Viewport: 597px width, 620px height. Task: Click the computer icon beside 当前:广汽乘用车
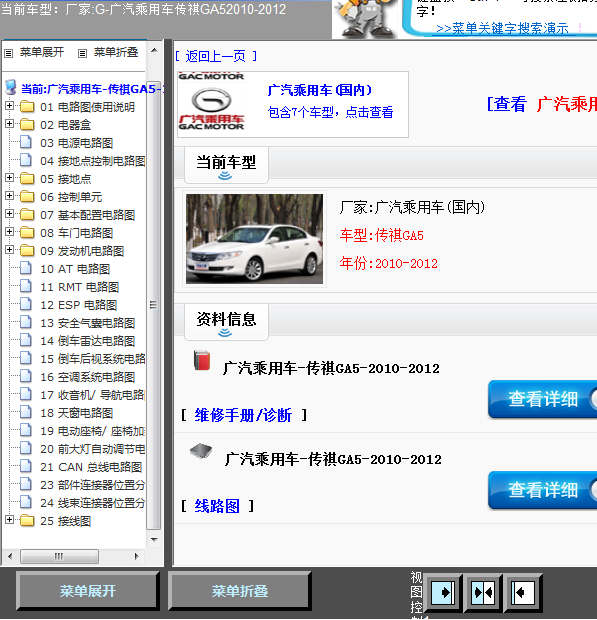pyautogui.click(x=11, y=88)
